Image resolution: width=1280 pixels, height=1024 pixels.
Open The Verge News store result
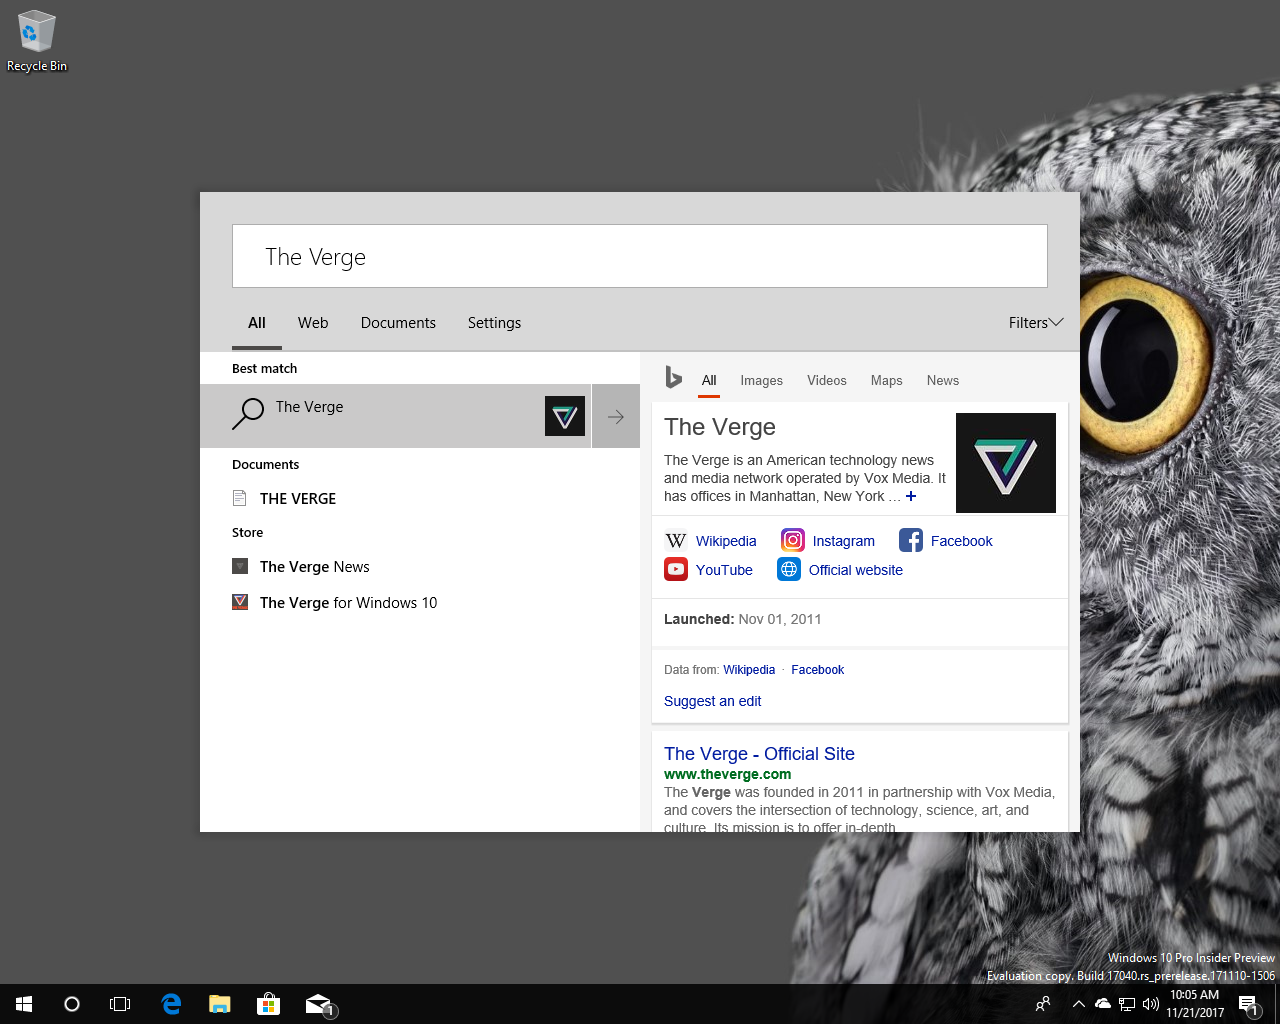click(x=420, y=567)
